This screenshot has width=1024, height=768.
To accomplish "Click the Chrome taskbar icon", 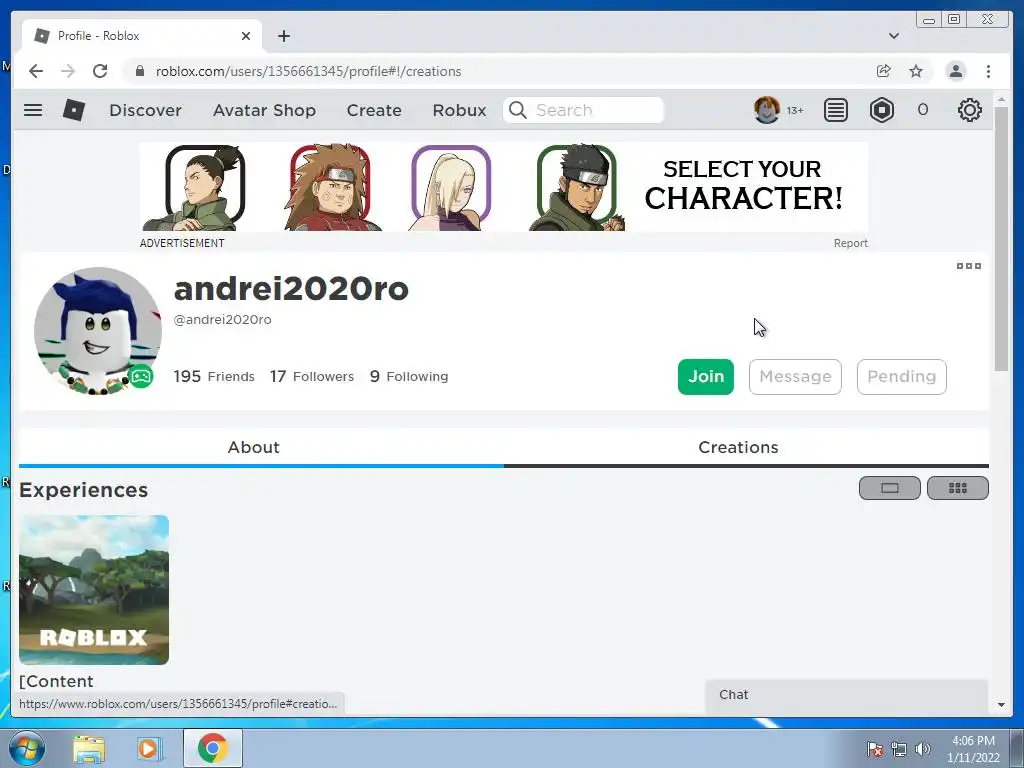I will click(213, 748).
